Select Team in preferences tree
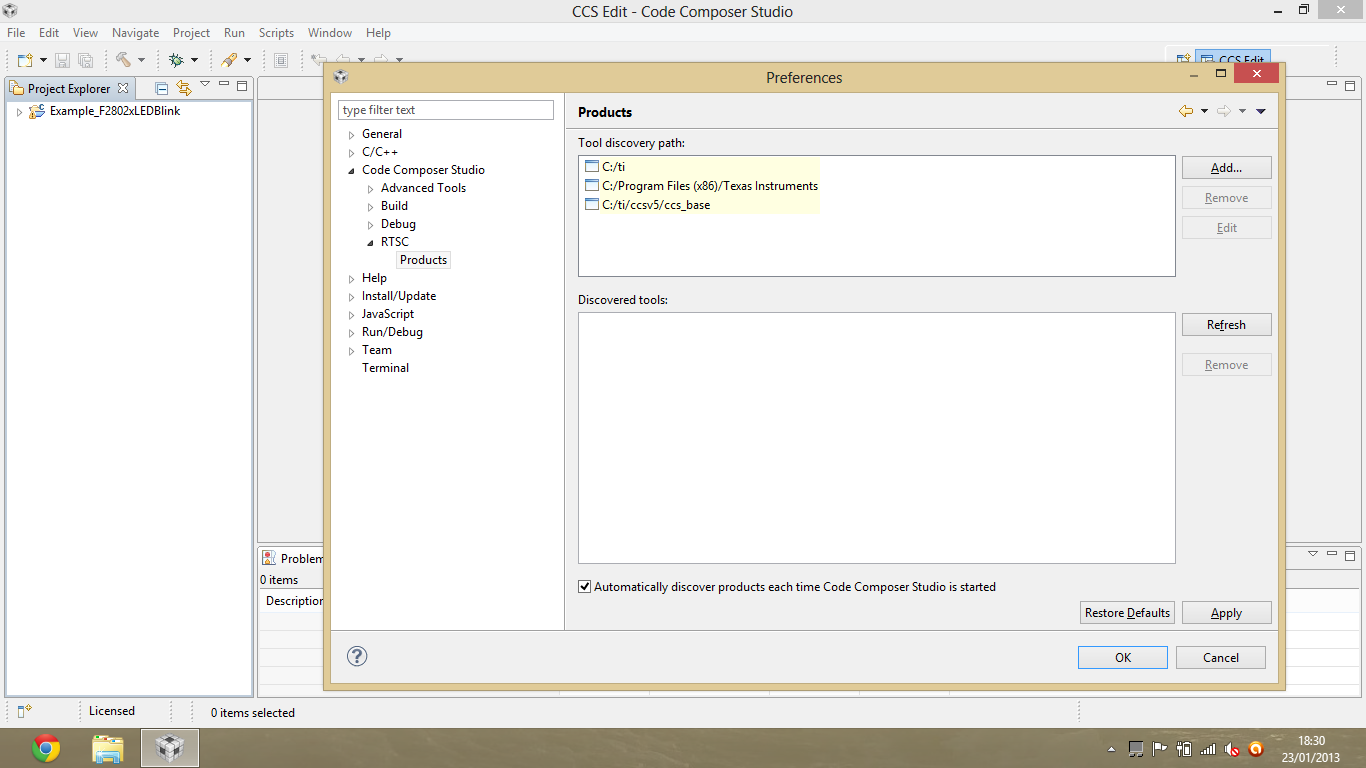 [x=376, y=350]
